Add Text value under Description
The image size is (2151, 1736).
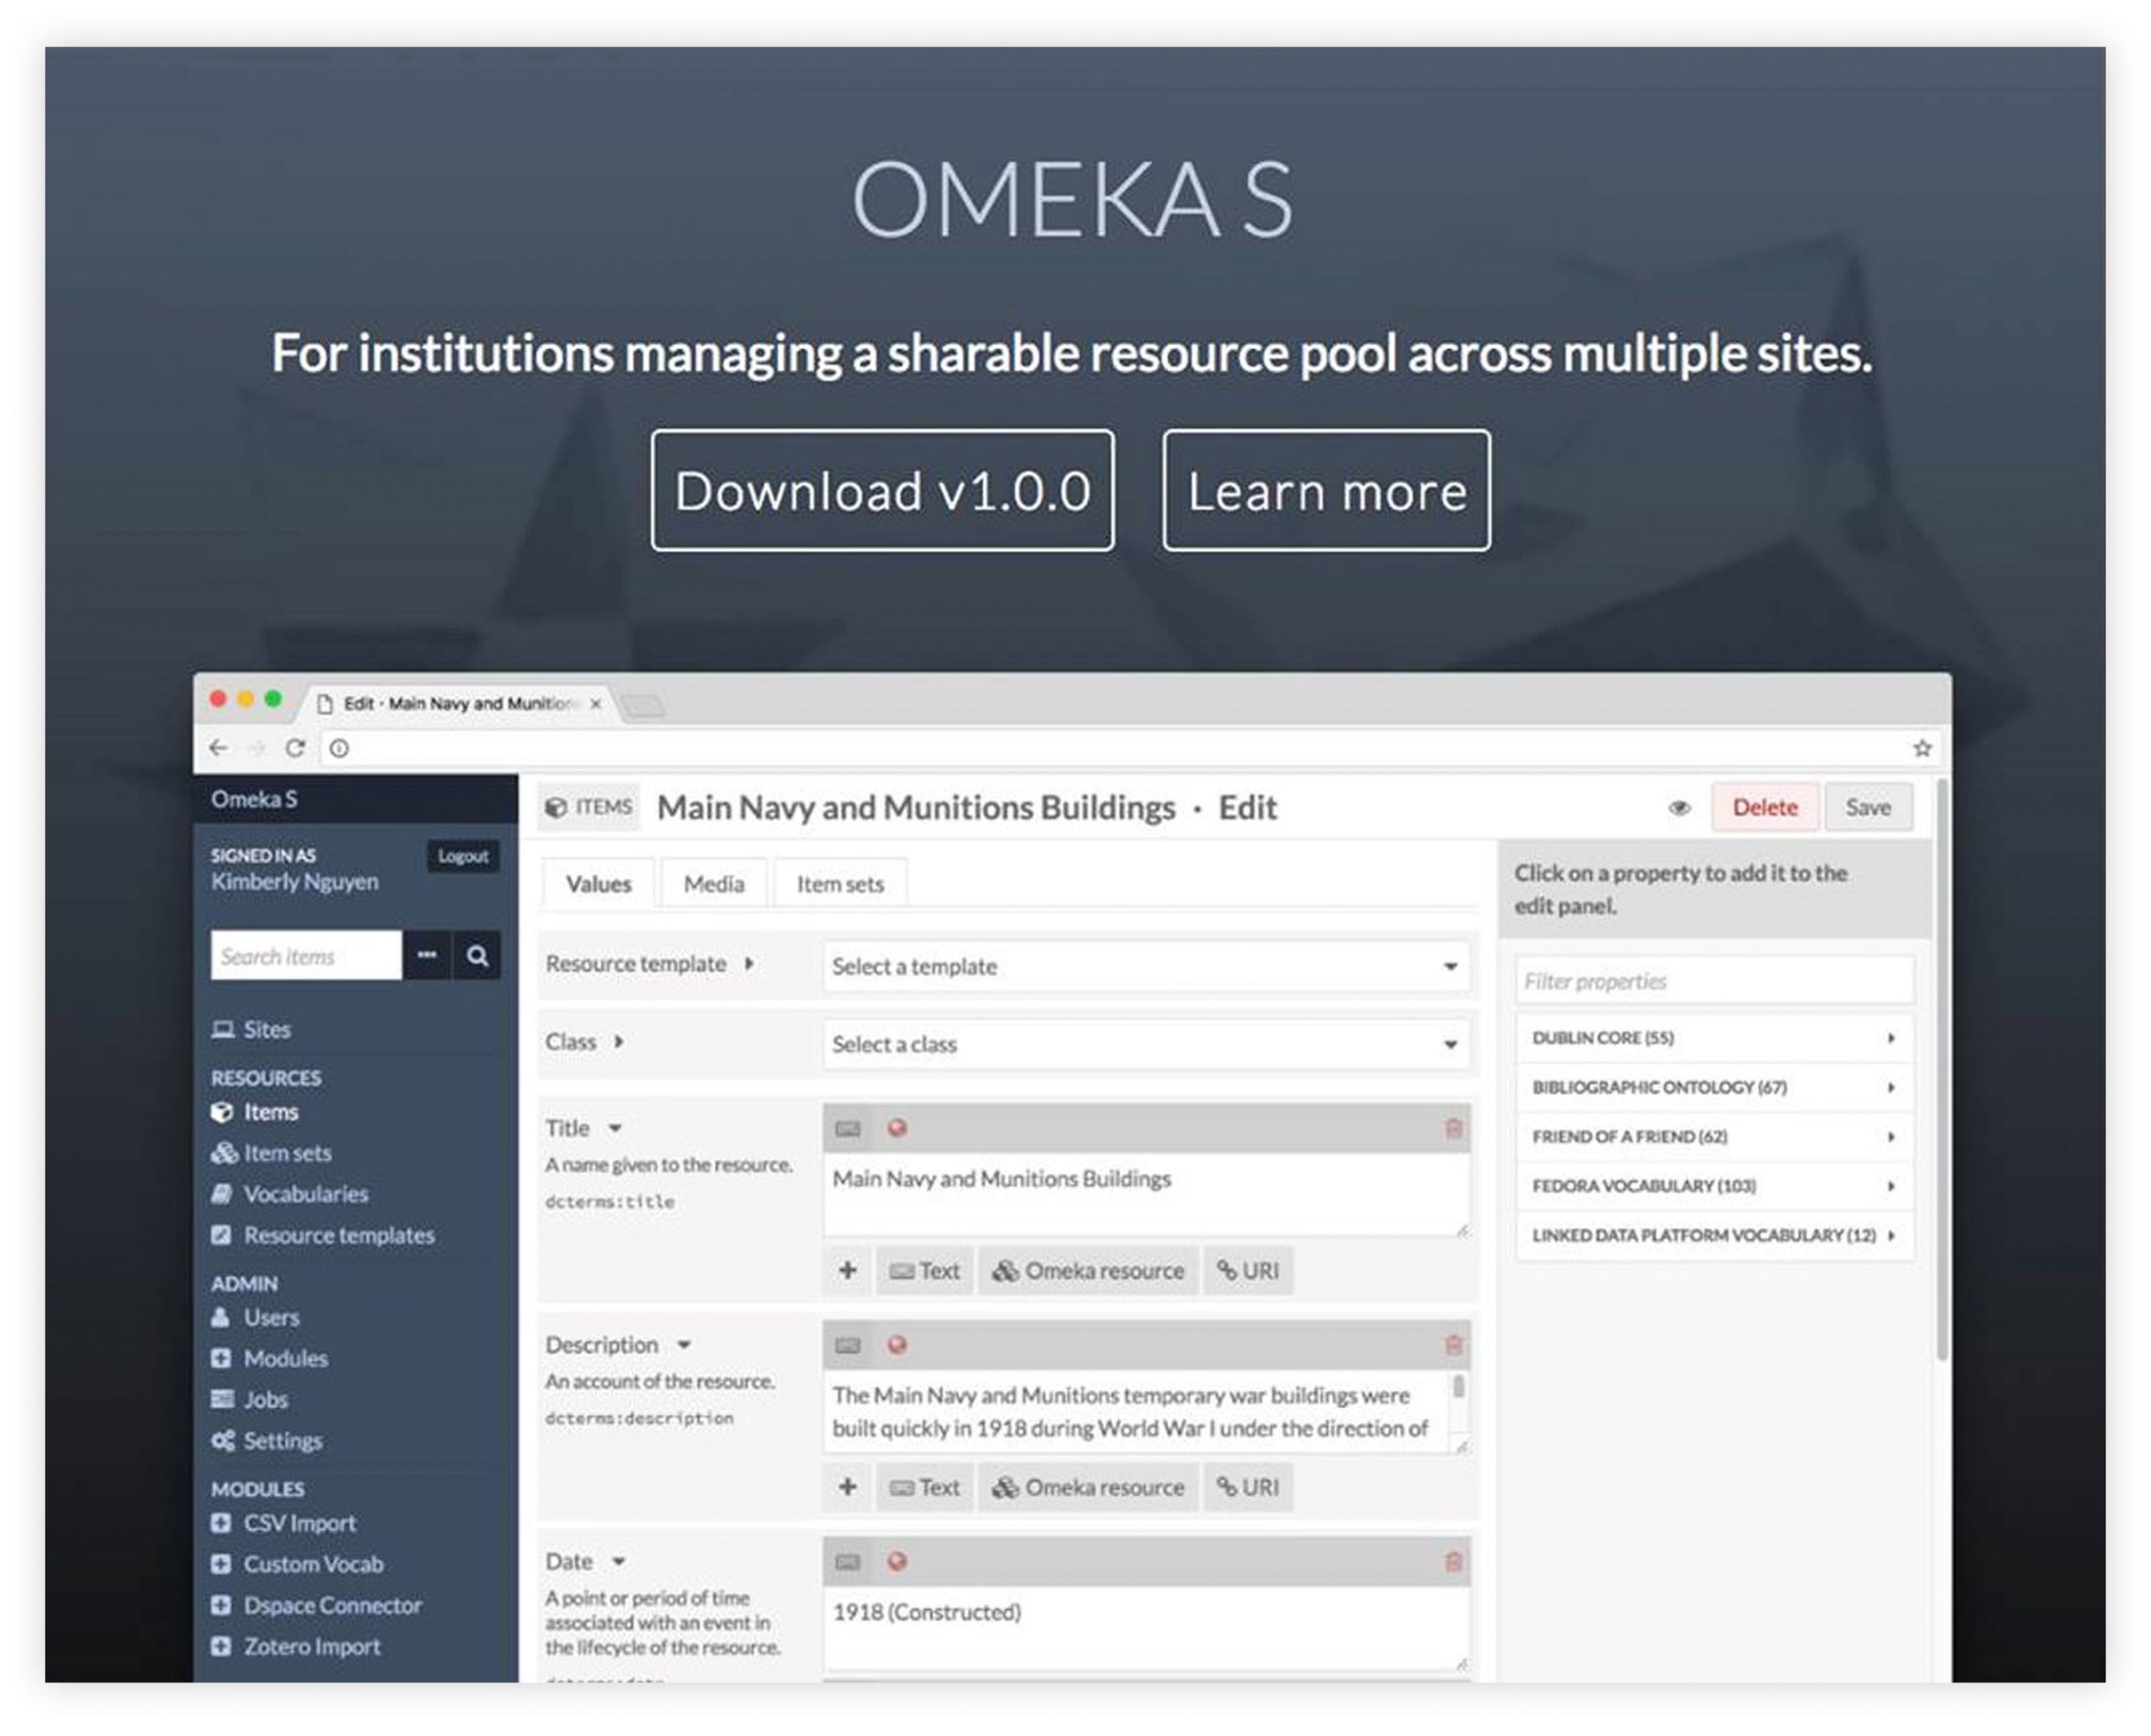pos(924,1487)
